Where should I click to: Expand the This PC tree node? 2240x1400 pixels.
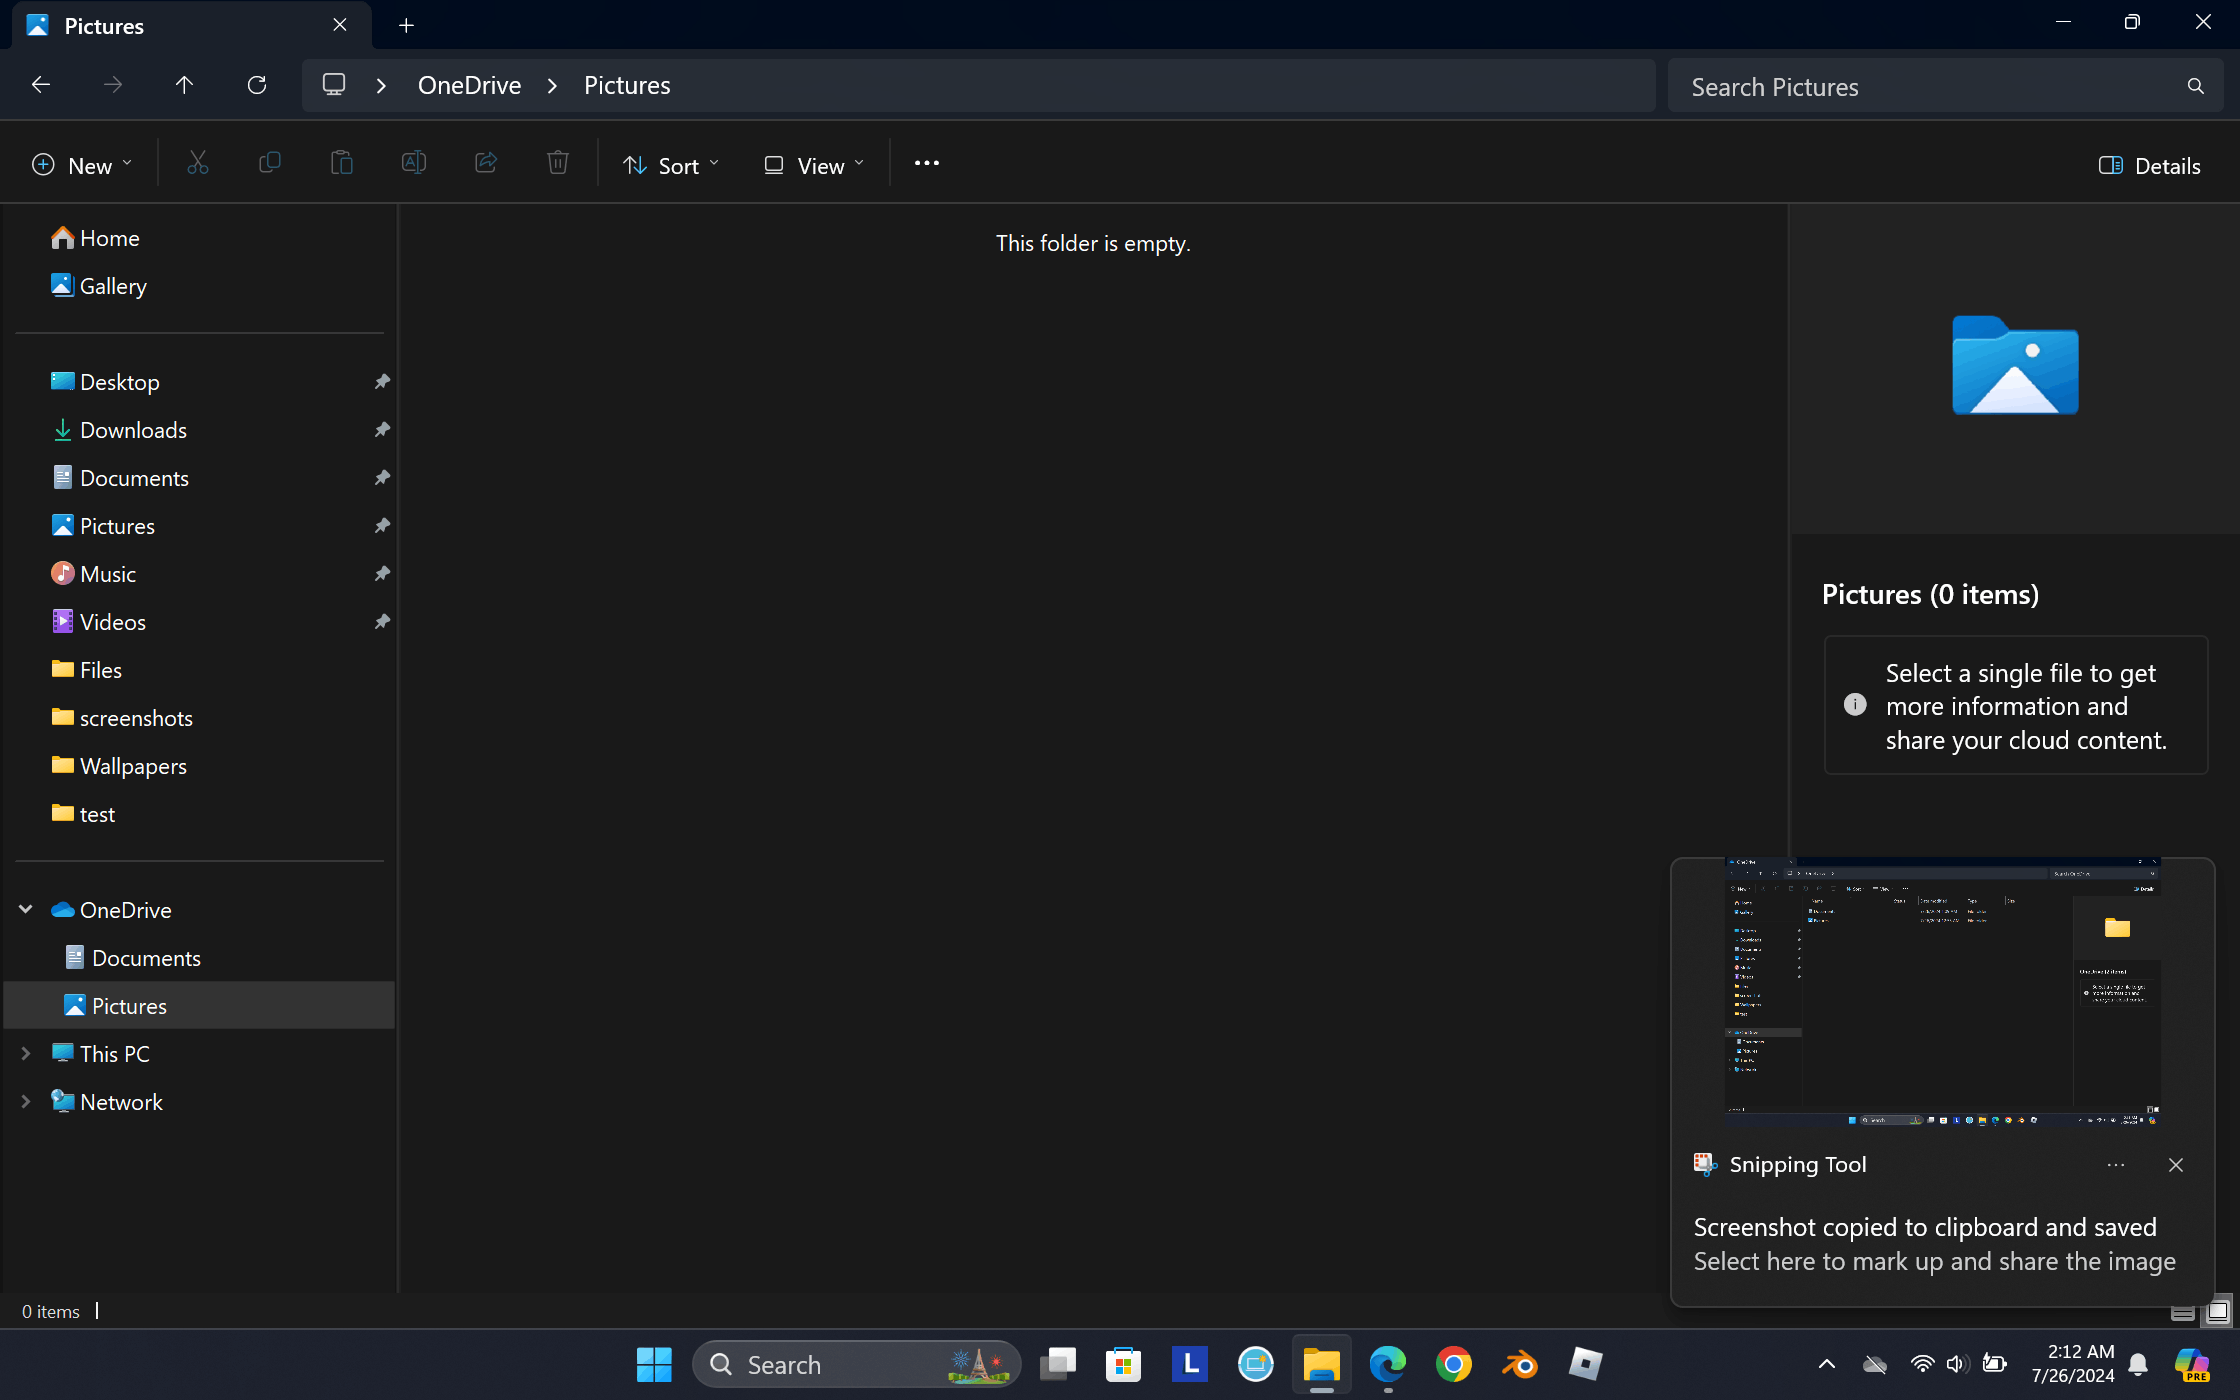click(x=26, y=1054)
